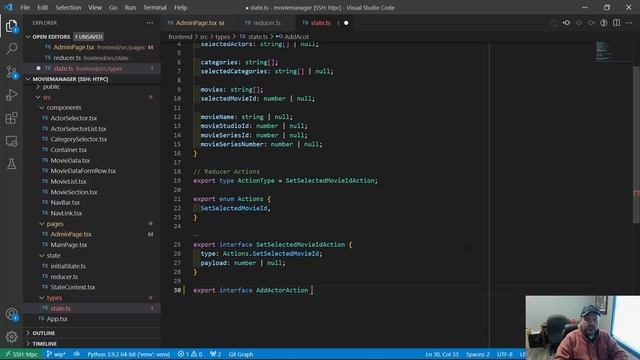The height and width of the screenshot is (360, 640).
Task: Open ActorSelector.tsx in the file tree
Action: (73, 118)
